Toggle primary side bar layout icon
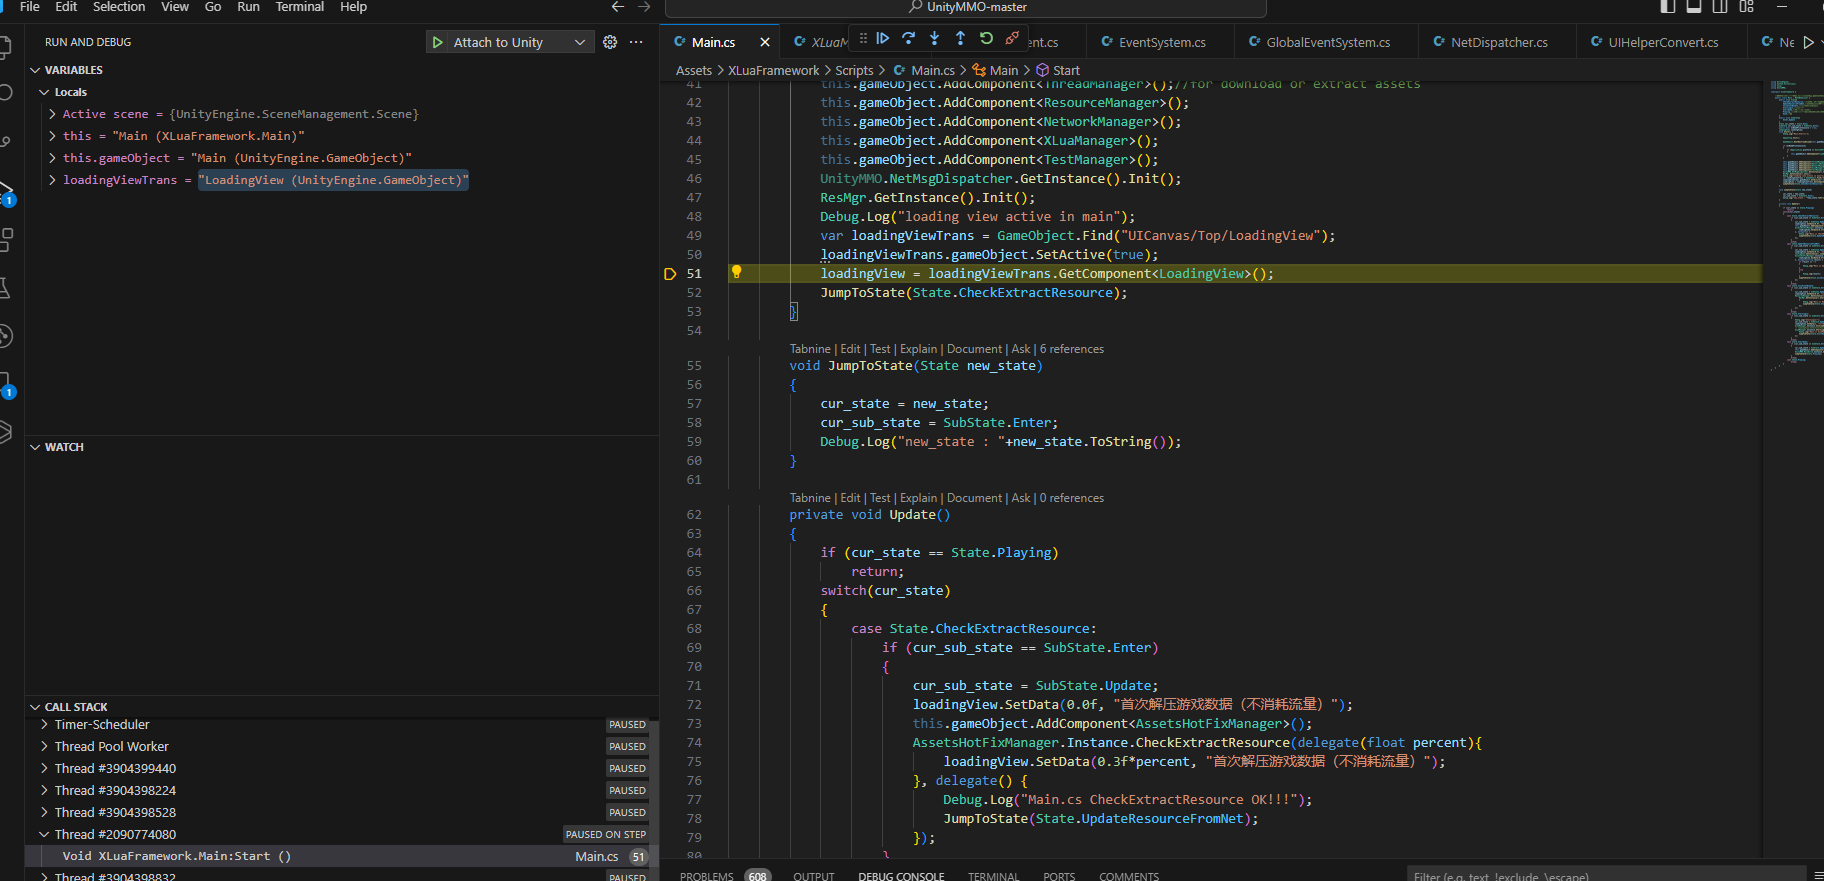Image resolution: width=1824 pixels, height=881 pixels. click(x=1668, y=7)
